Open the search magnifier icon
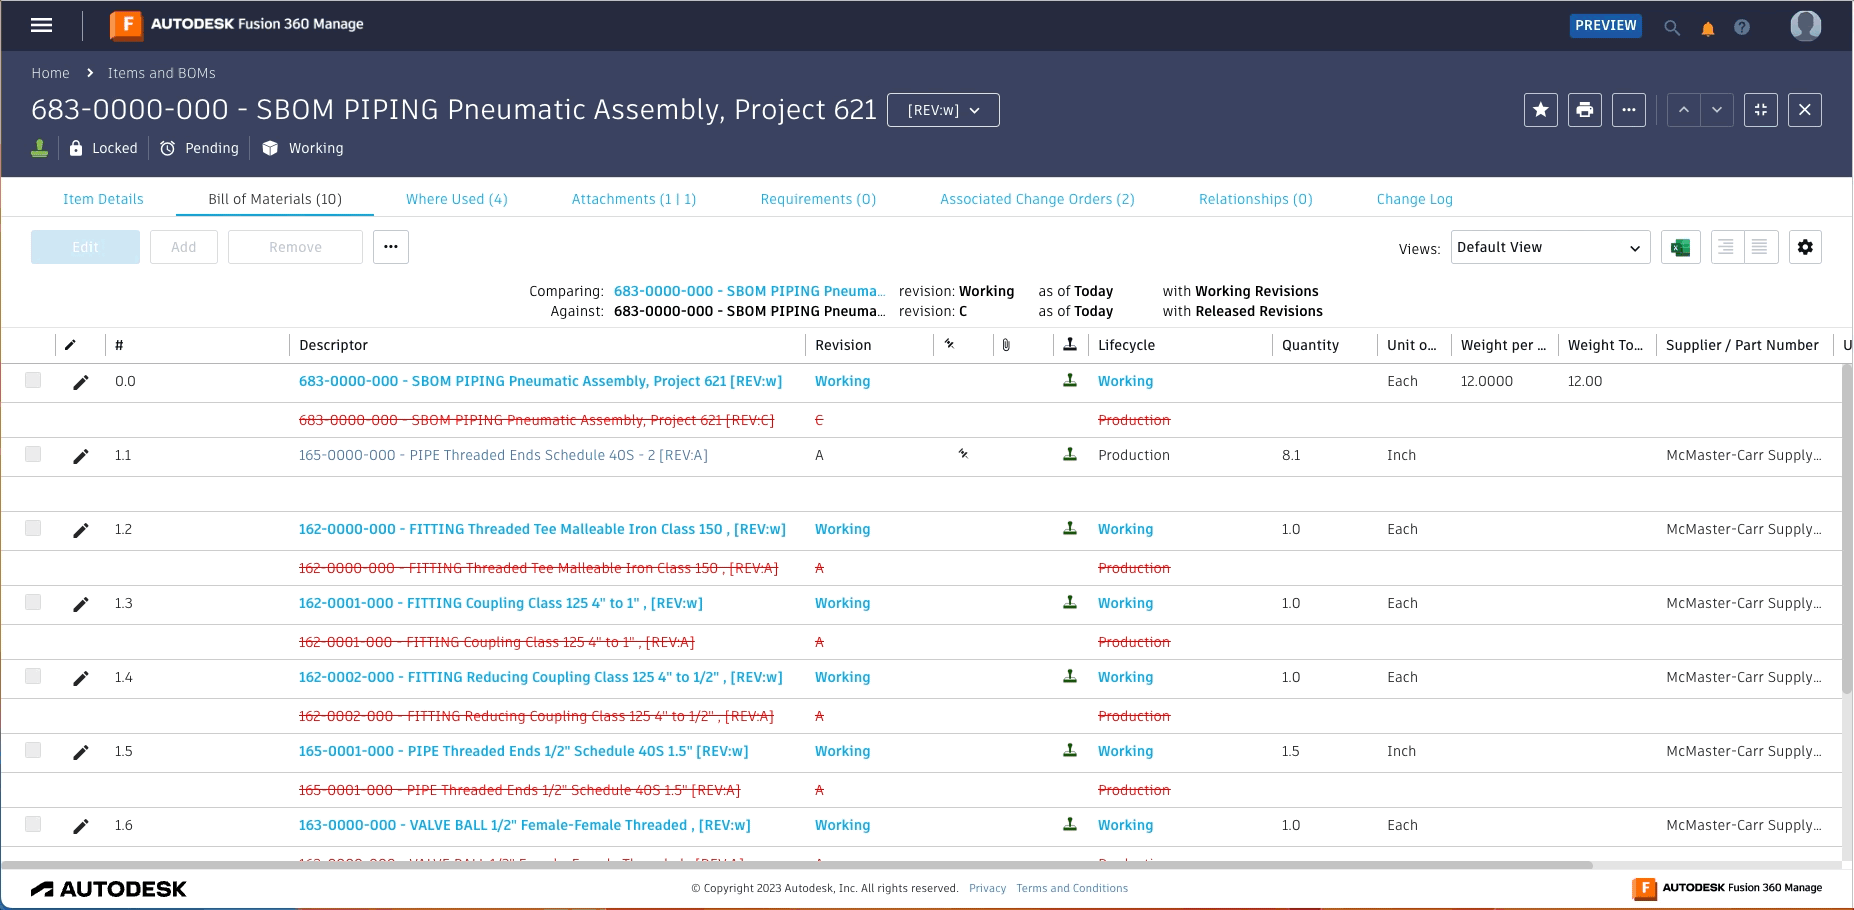 [x=1671, y=27]
